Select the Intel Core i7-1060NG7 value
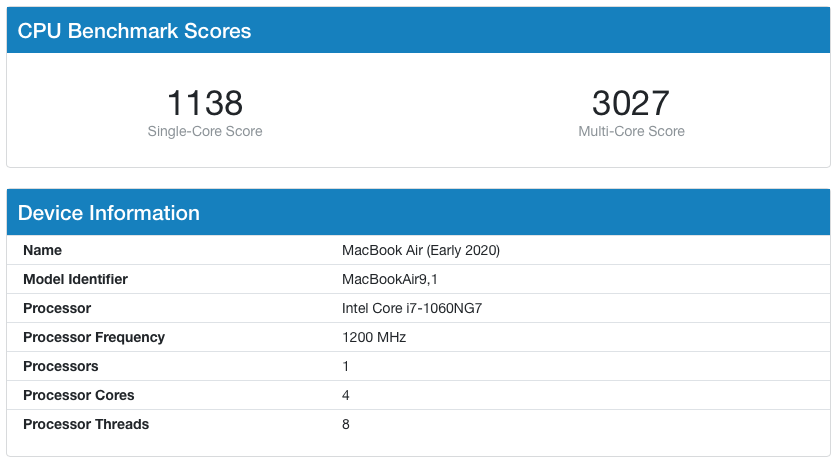This screenshot has height=466, width=837. click(x=412, y=308)
